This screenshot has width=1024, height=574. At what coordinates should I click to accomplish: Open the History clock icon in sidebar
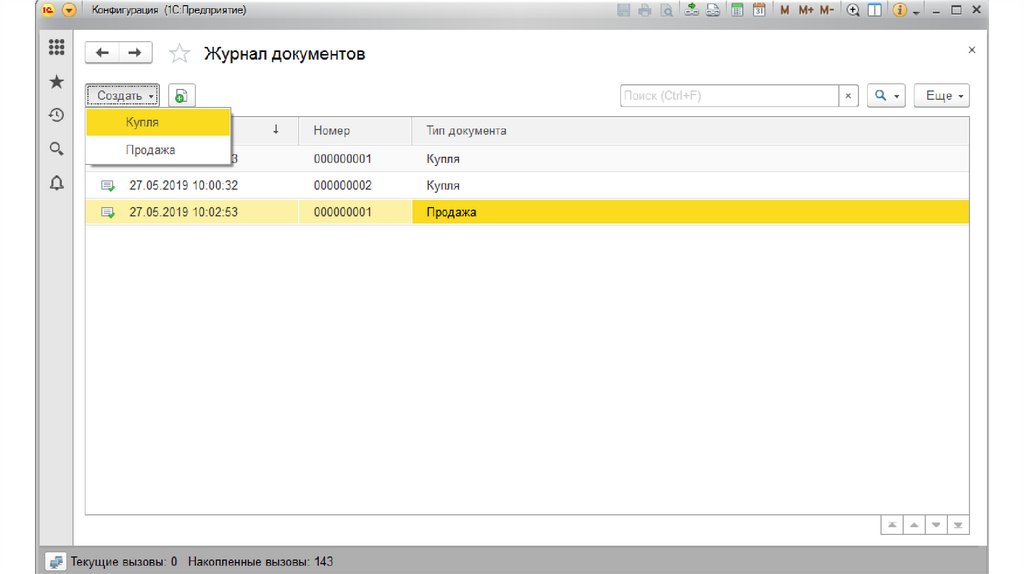pos(57,115)
